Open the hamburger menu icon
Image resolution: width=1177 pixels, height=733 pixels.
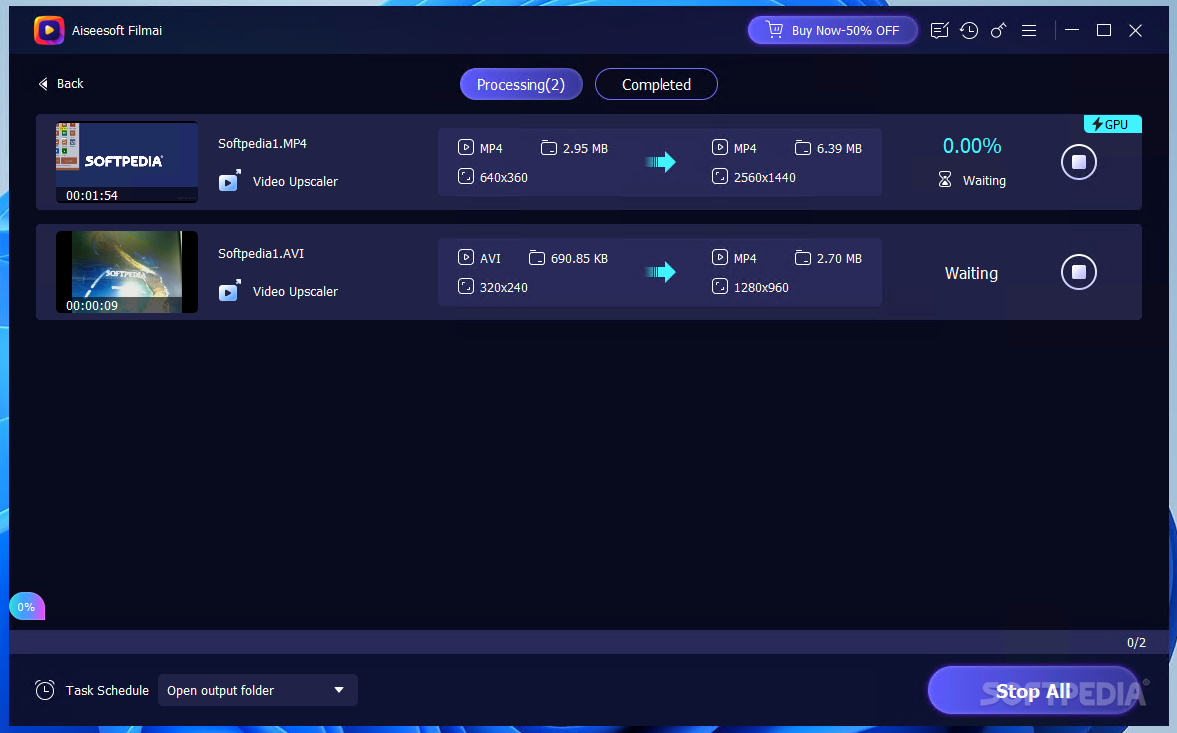click(1029, 31)
